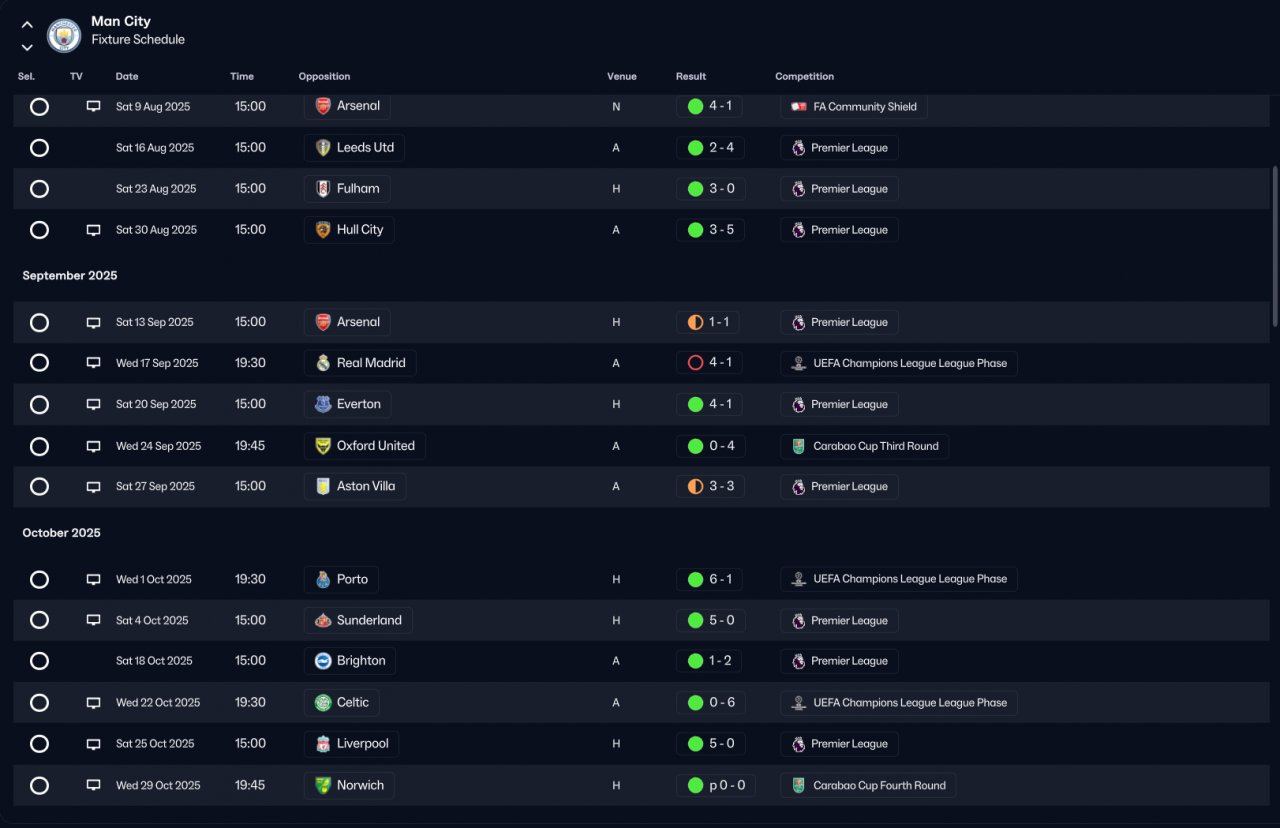Open the UEFA Champions League link for Celtic
Viewport: 1280px width, 828px height.
point(899,702)
